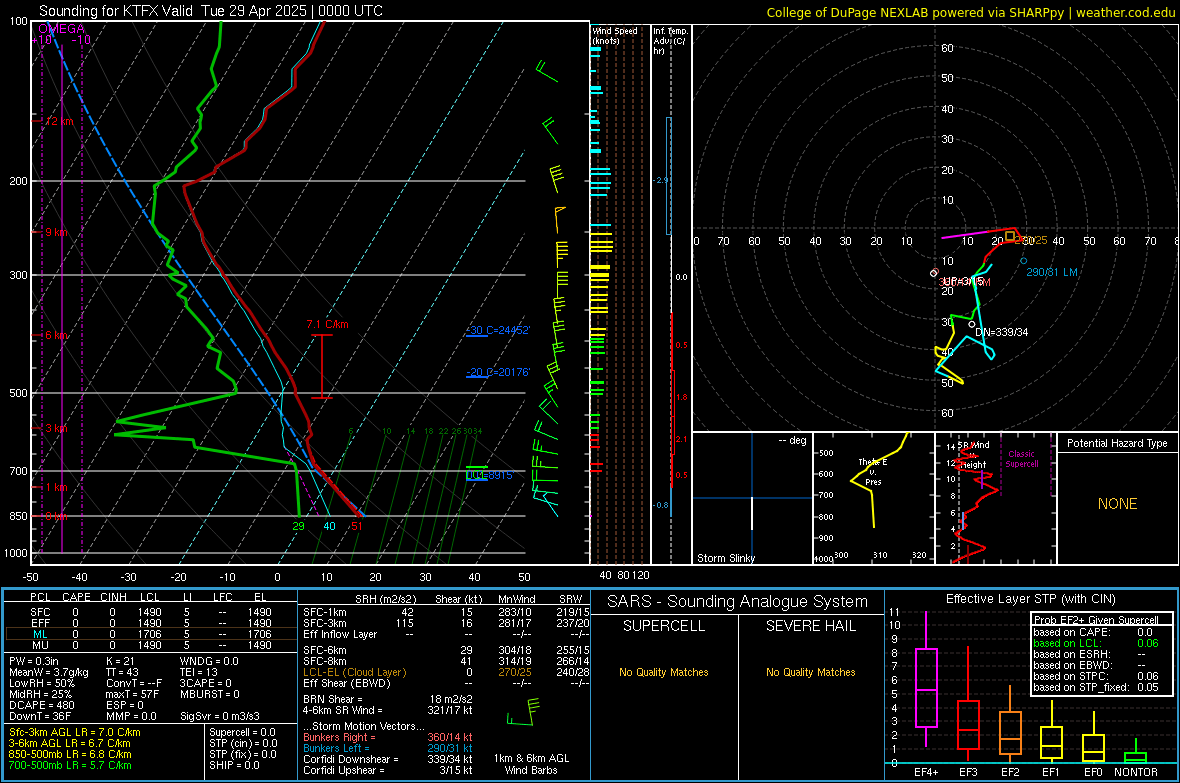This screenshot has height=783, width=1180.
Task: Click the Corfidi Downshear vector line
Action: point(388,760)
